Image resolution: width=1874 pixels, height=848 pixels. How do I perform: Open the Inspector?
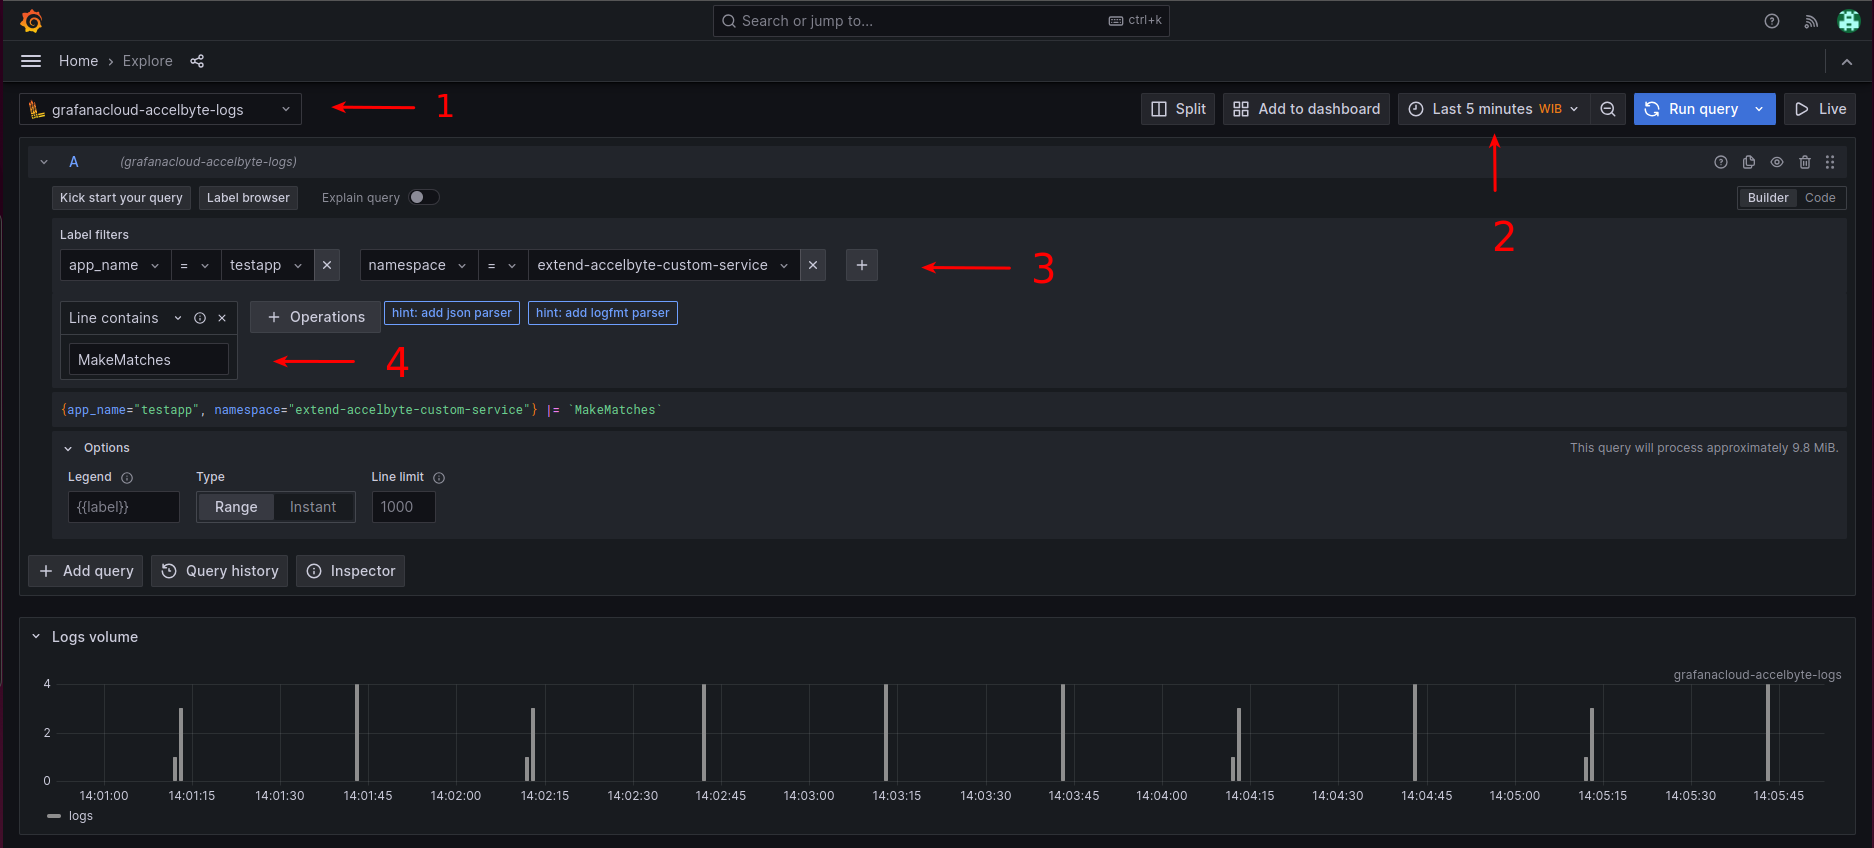[x=350, y=571]
